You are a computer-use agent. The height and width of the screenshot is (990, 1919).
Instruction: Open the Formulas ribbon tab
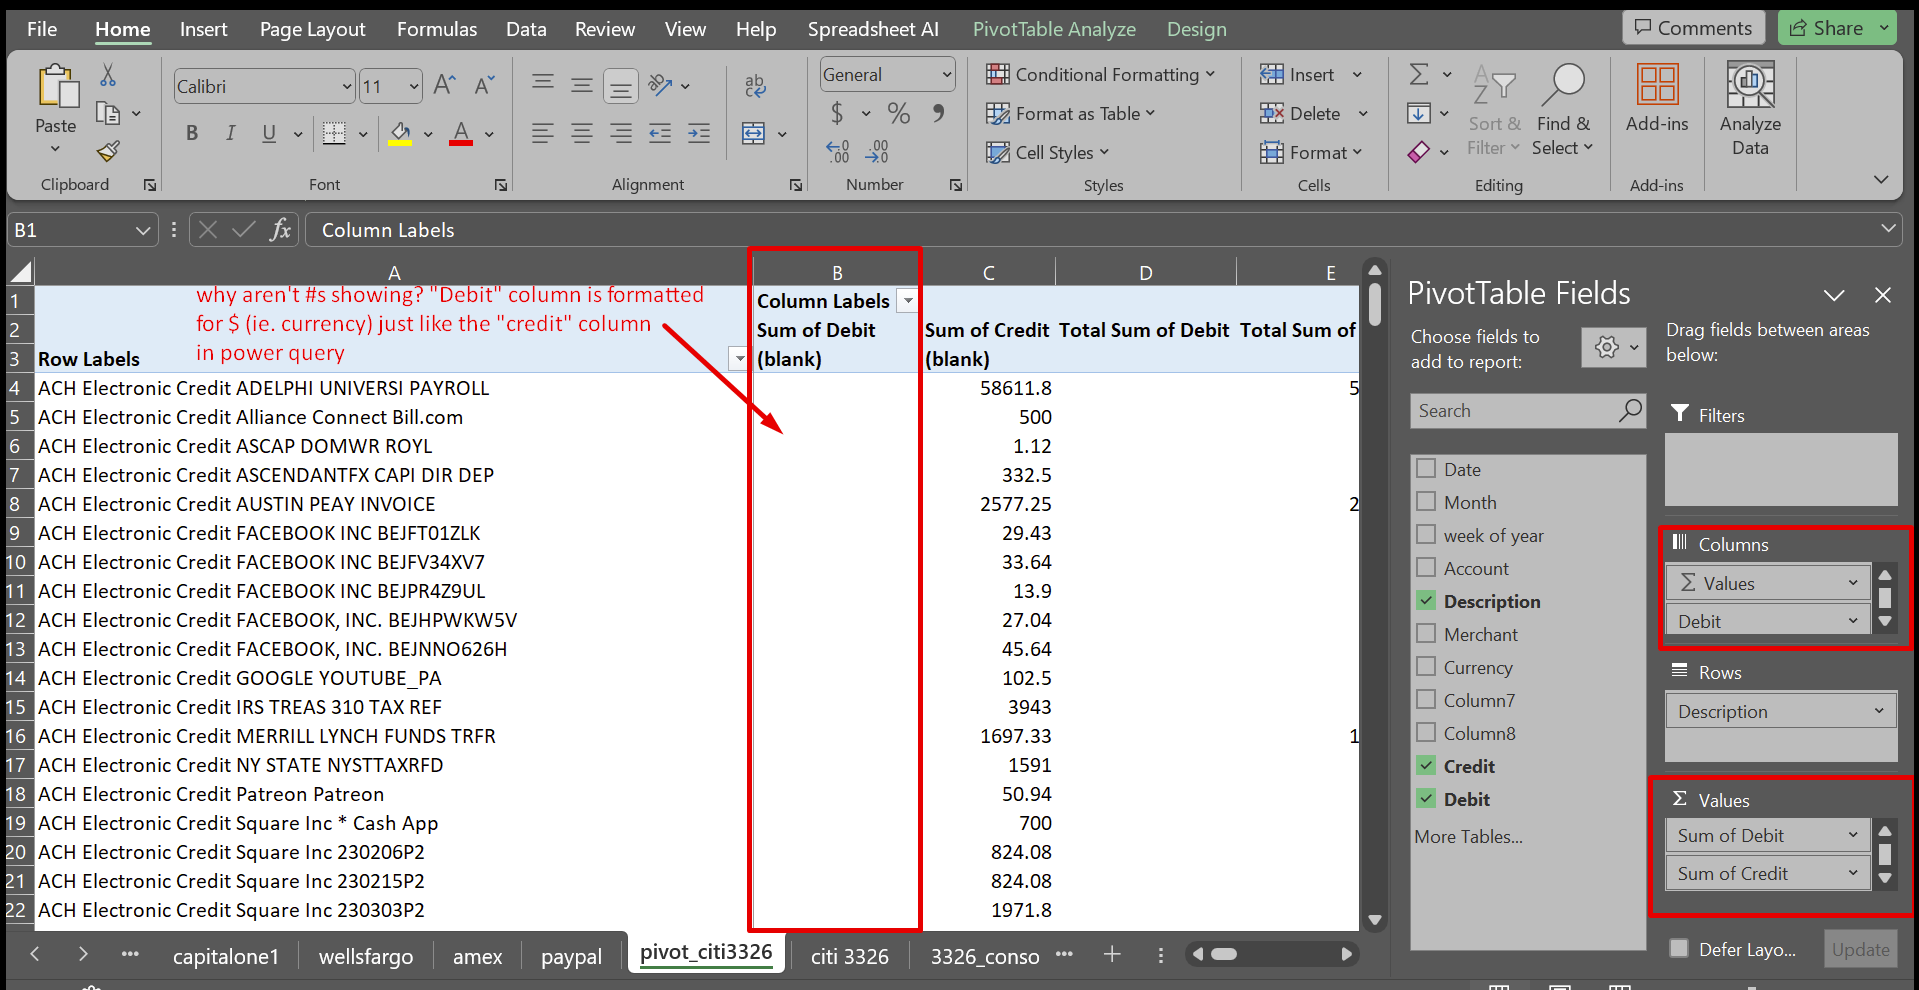[436, 29]
